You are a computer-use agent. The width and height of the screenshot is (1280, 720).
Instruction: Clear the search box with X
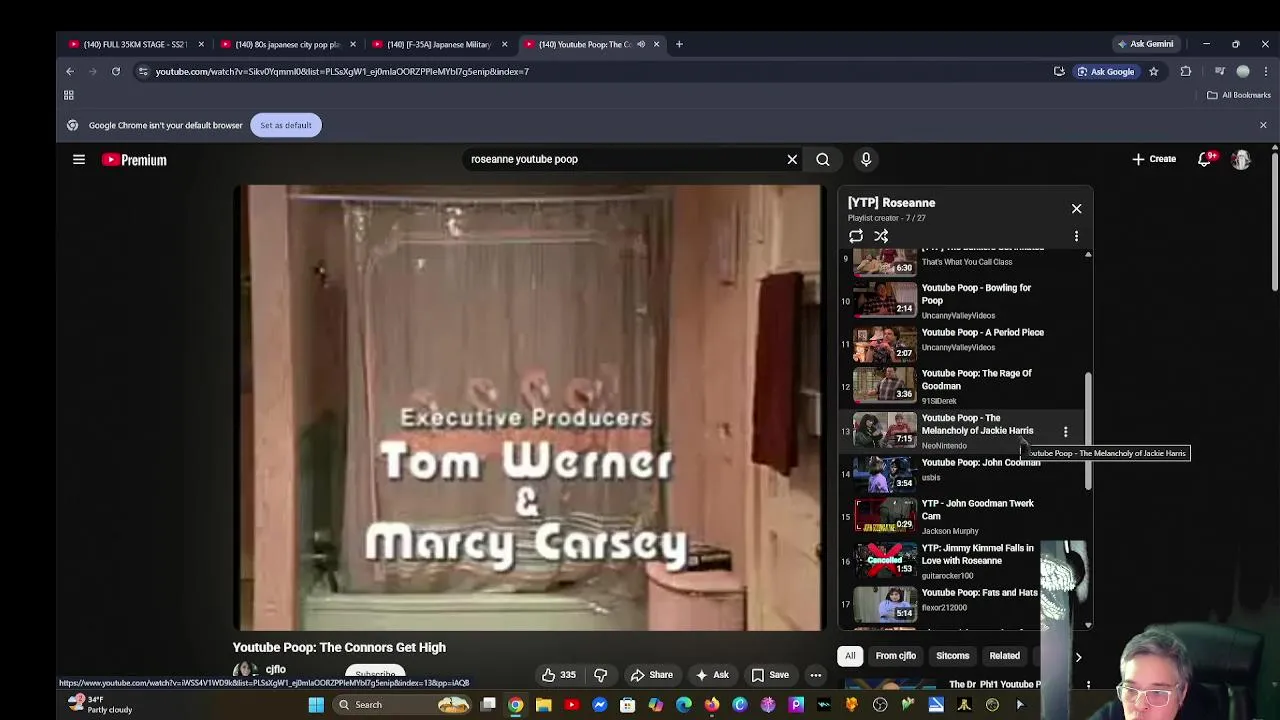792,159
